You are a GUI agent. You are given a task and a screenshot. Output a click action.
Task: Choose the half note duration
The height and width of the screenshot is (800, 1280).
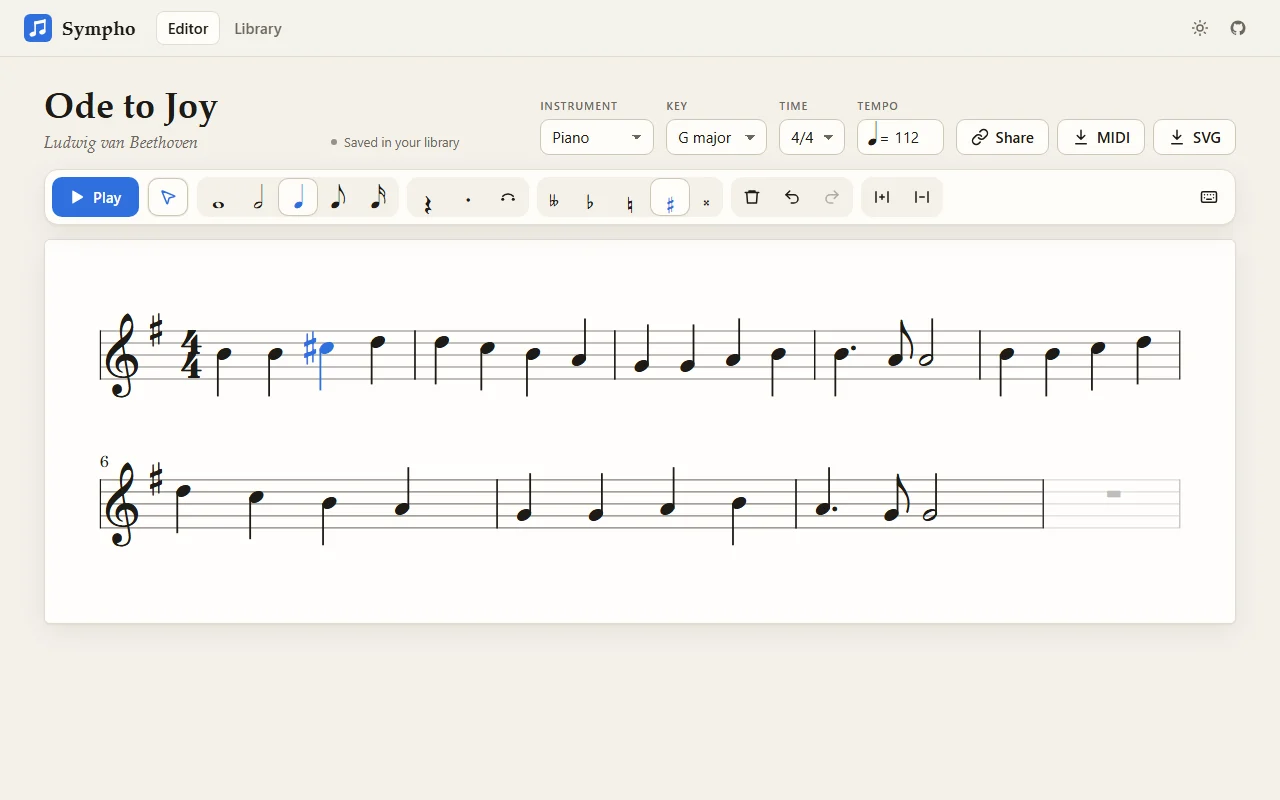click(x=258, y=198)
